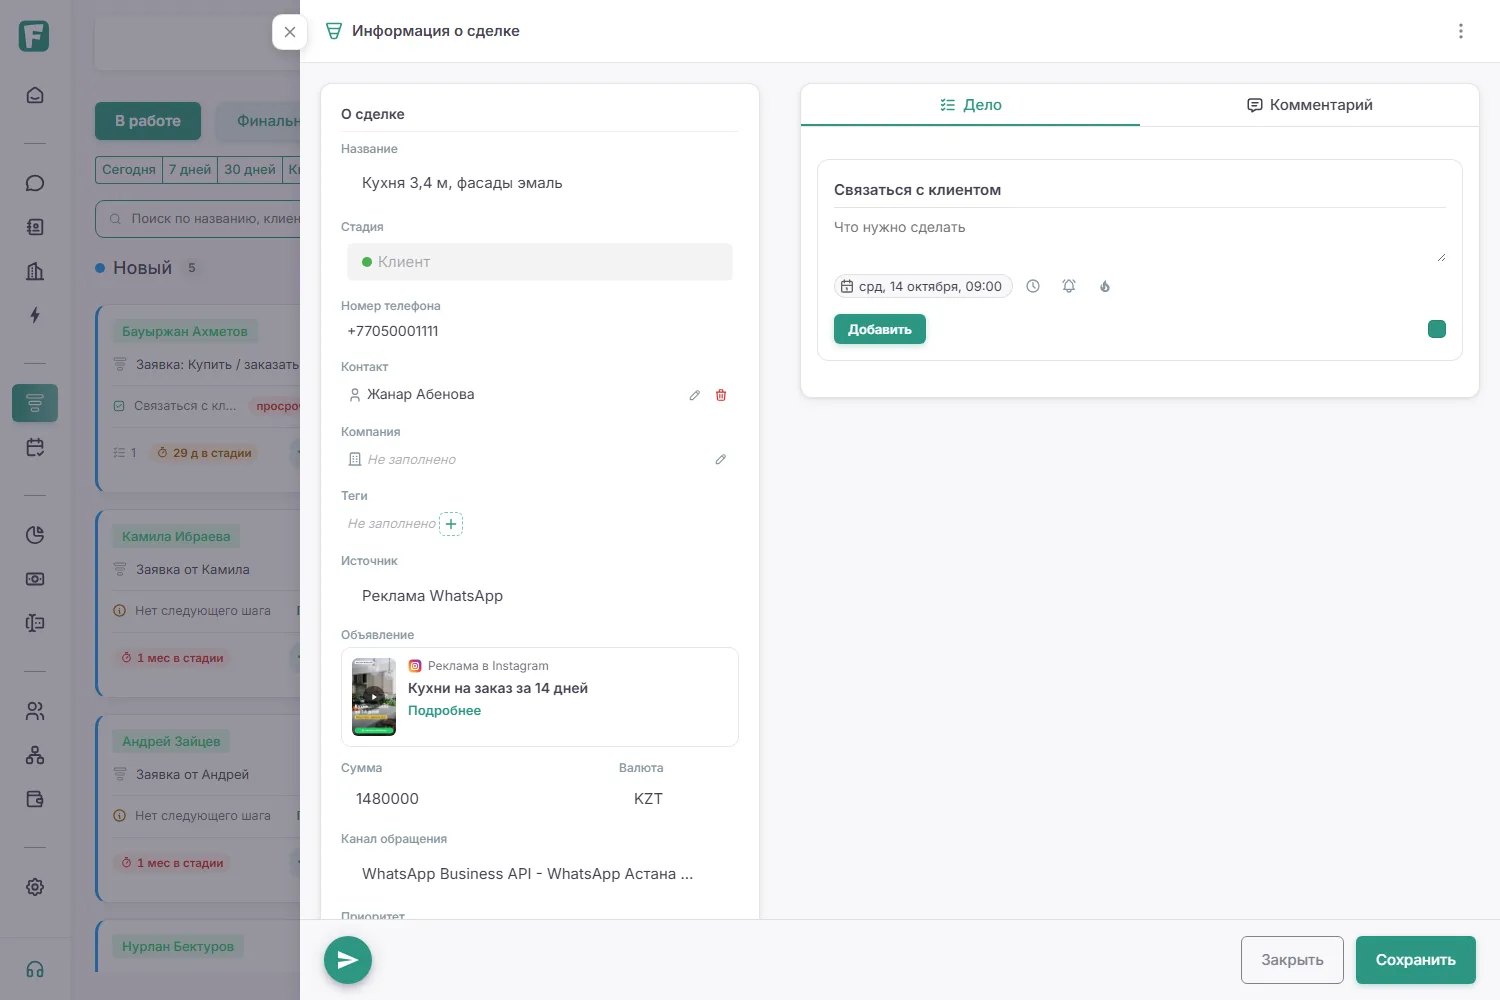Viewport: 1500px width, 1000px height.
Task: Open the calendar icon in the sidebar
Action: (35, 447)
